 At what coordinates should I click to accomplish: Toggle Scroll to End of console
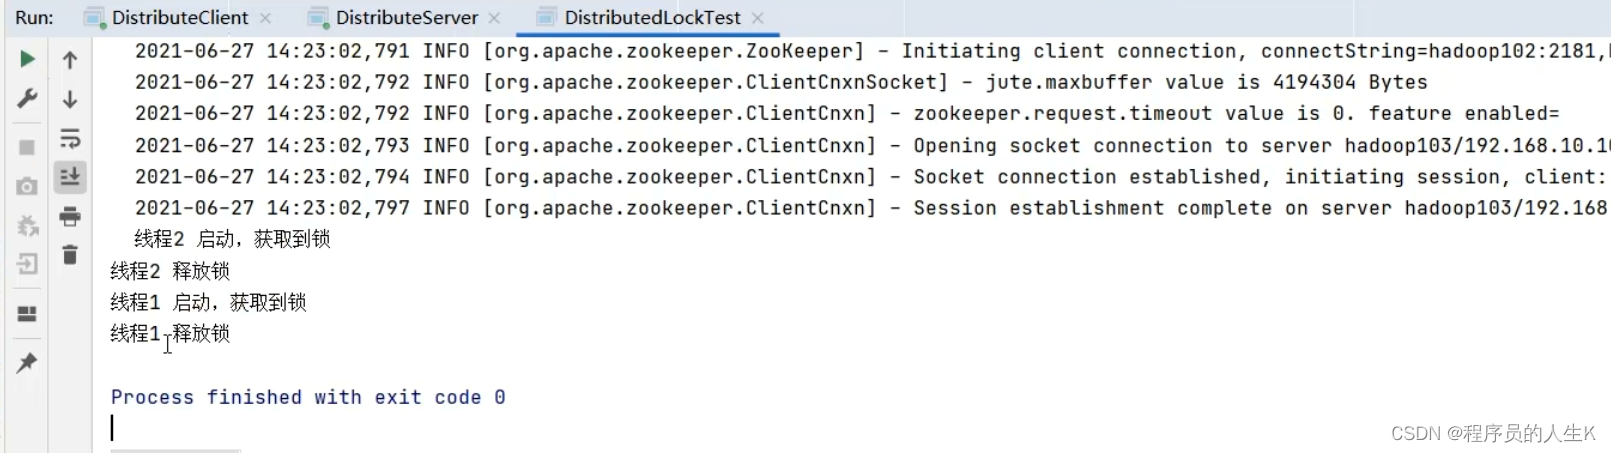tap(70, 177)
